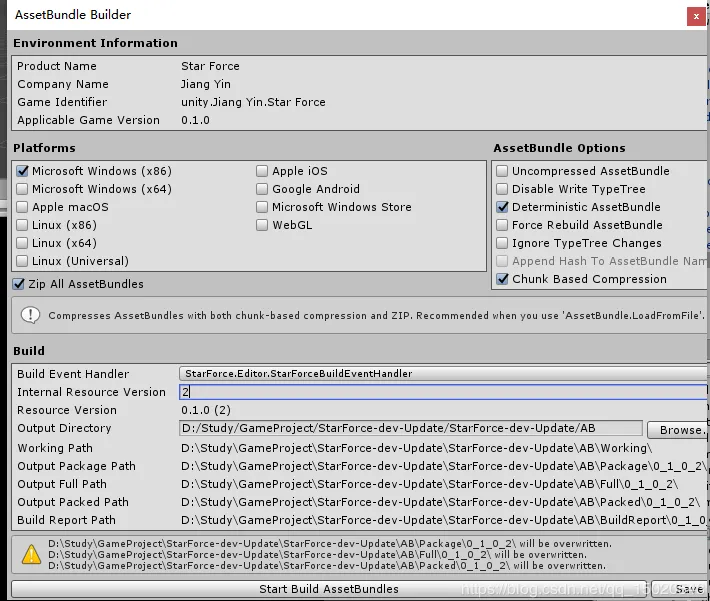
Task: Uncheck Deterministic AssetBundle
Action: click(x=502, y=207)
